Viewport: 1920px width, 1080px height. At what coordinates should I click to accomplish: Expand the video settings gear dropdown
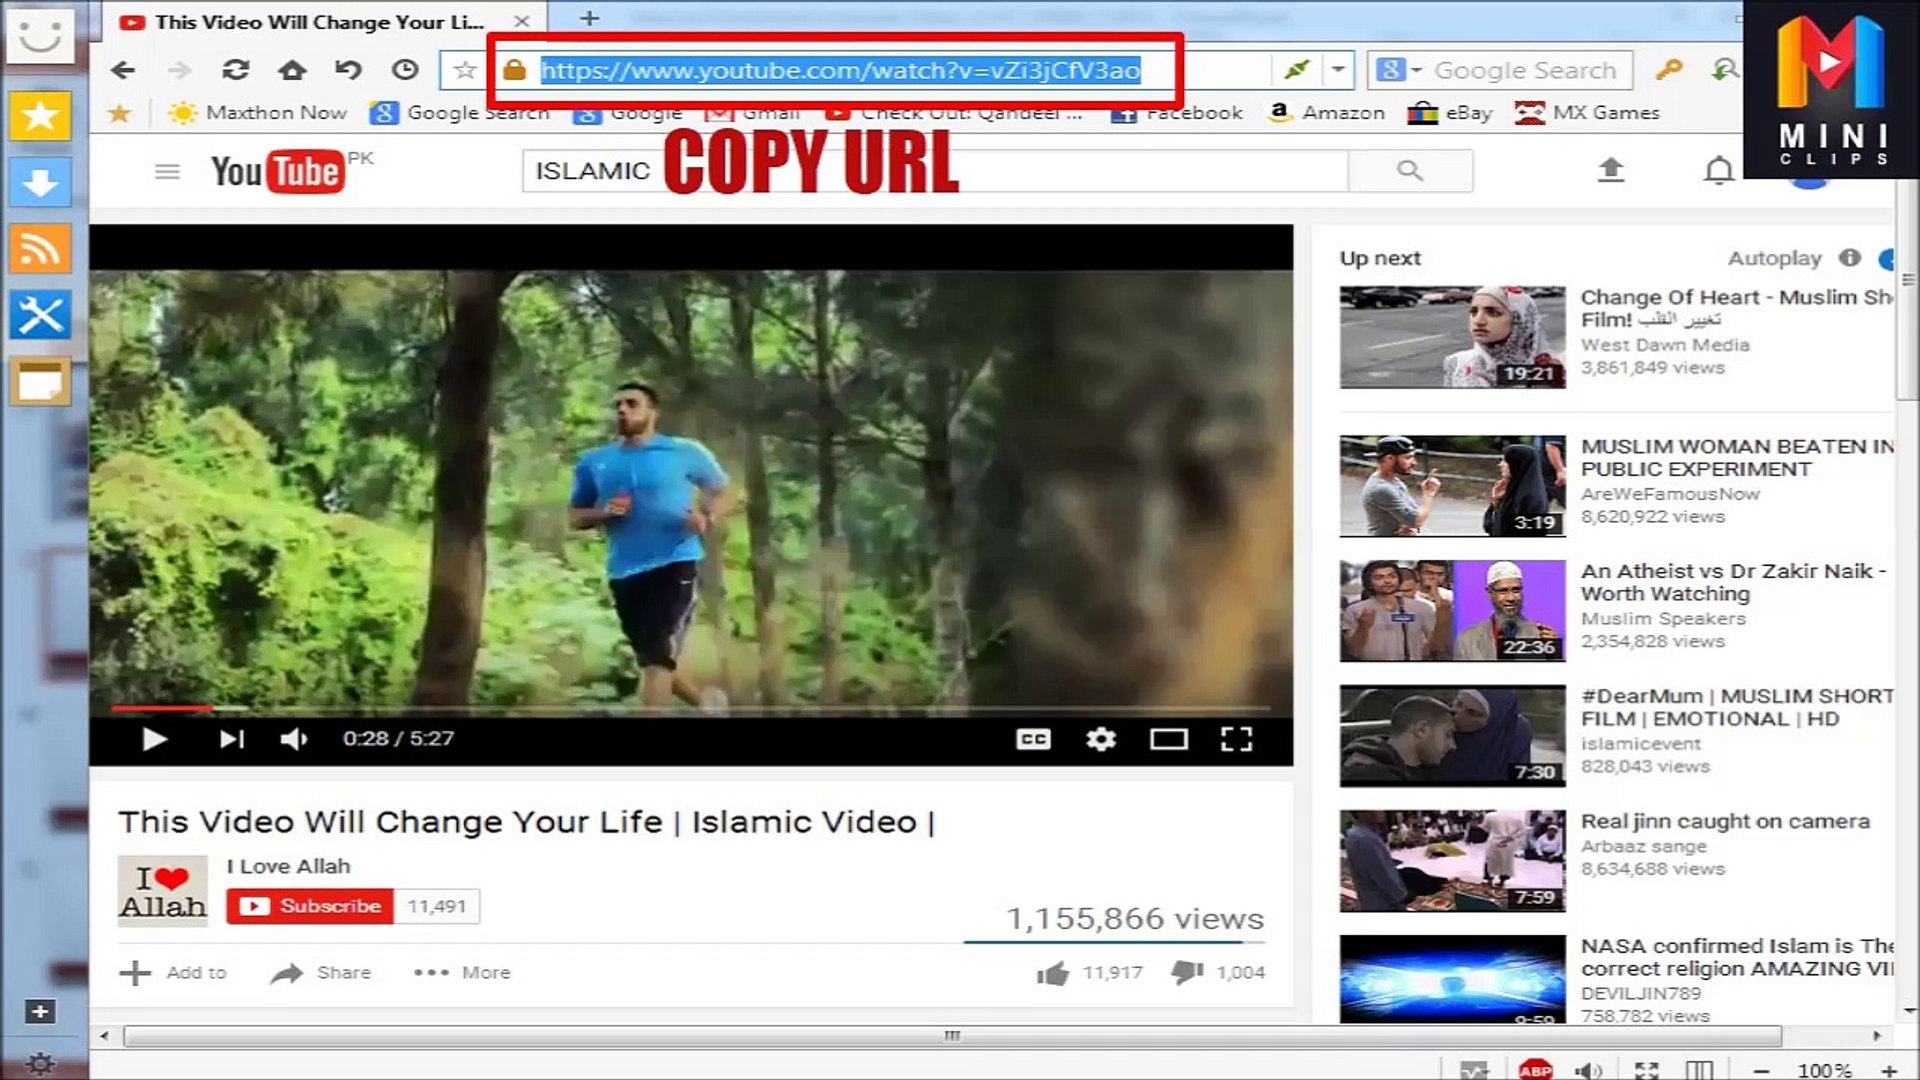point(1101,738)
